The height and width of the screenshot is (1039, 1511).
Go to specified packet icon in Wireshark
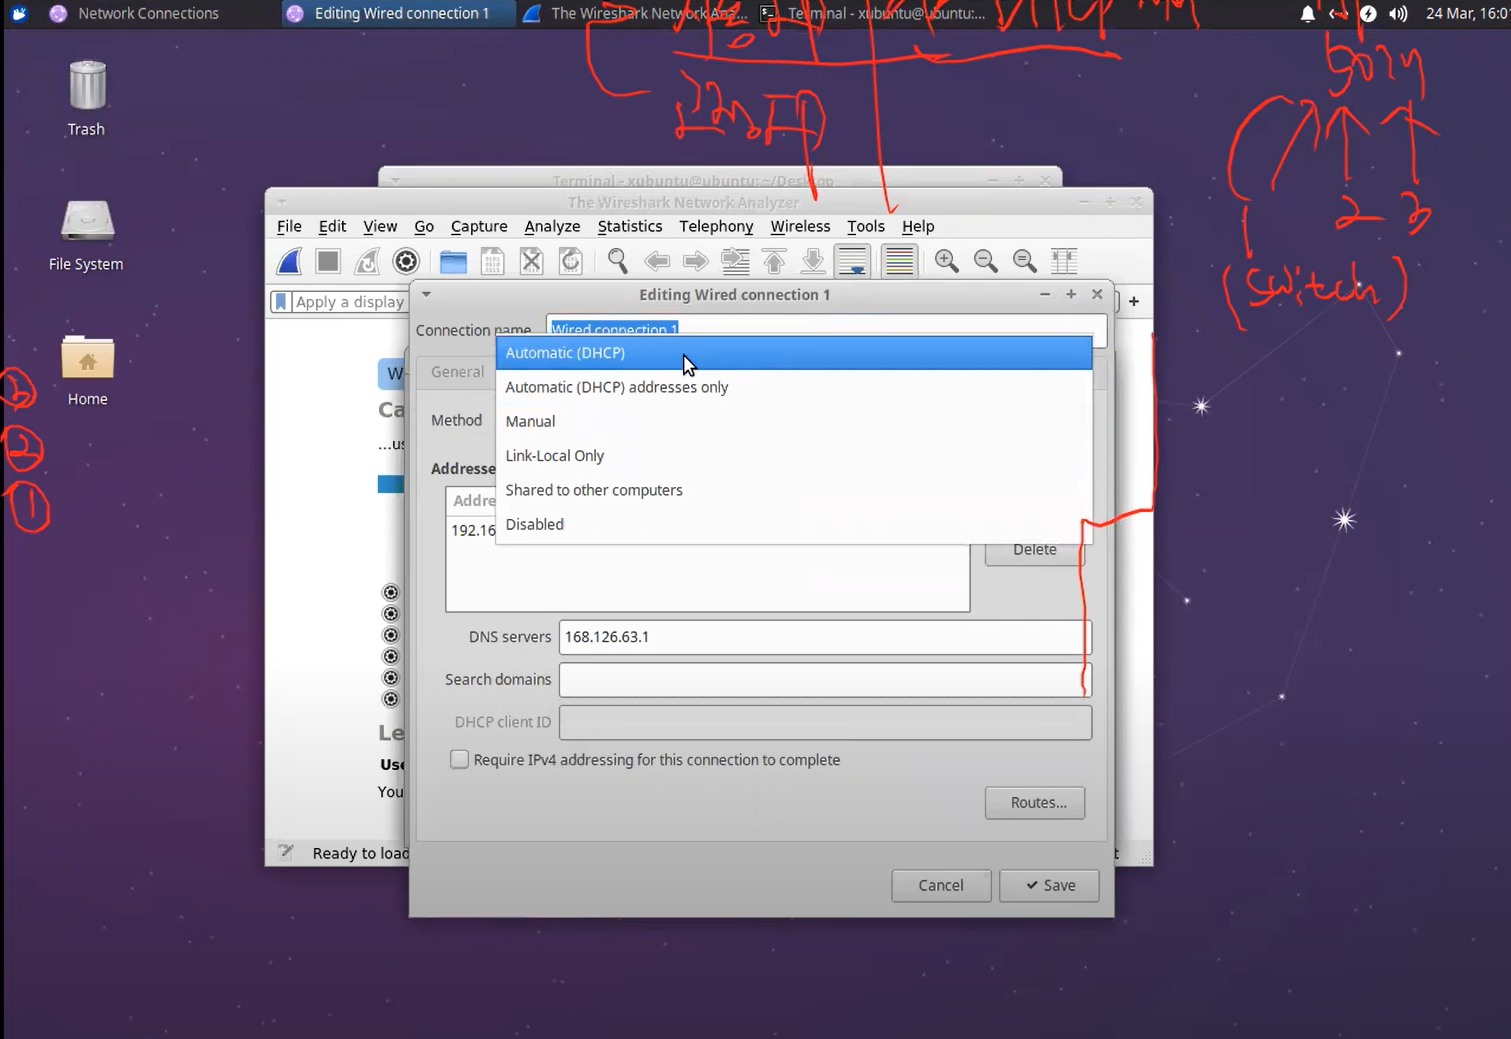click(735, 261)
